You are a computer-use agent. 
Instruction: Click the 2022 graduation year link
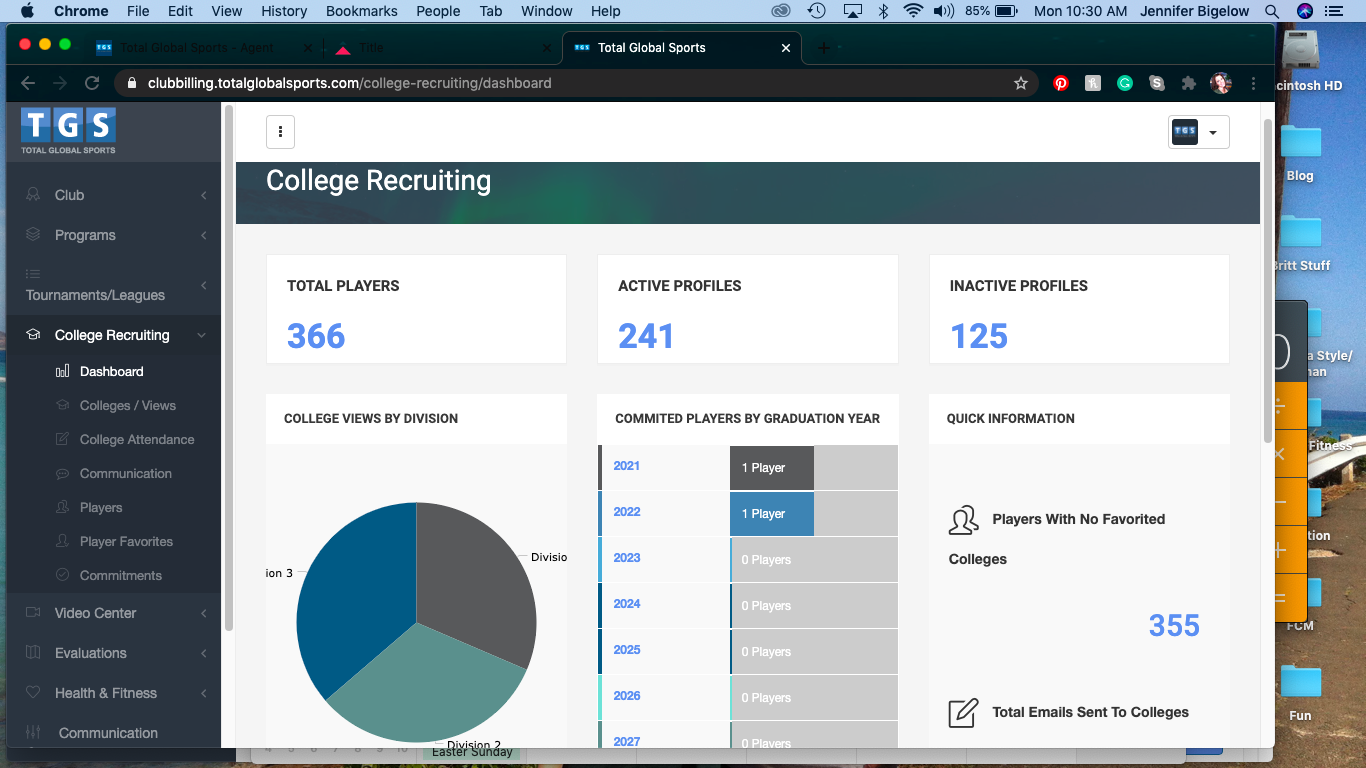627,512
